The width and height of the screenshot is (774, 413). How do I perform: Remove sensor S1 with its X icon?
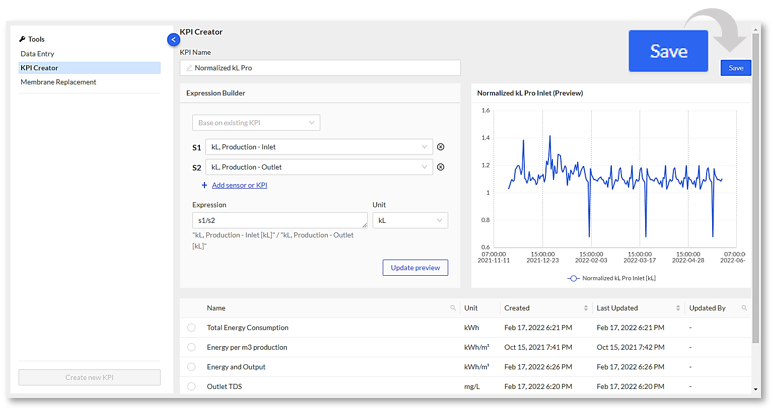pos(441,147)
